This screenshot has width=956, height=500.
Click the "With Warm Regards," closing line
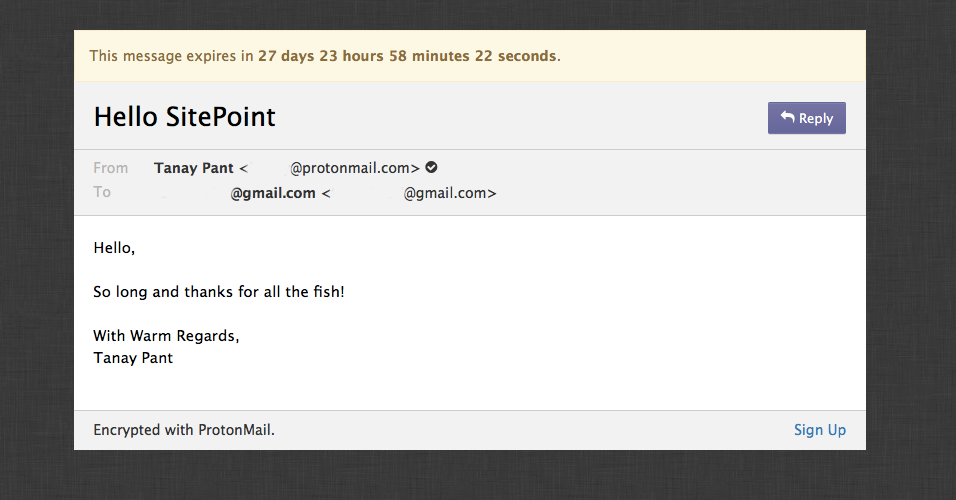point(166,336)
